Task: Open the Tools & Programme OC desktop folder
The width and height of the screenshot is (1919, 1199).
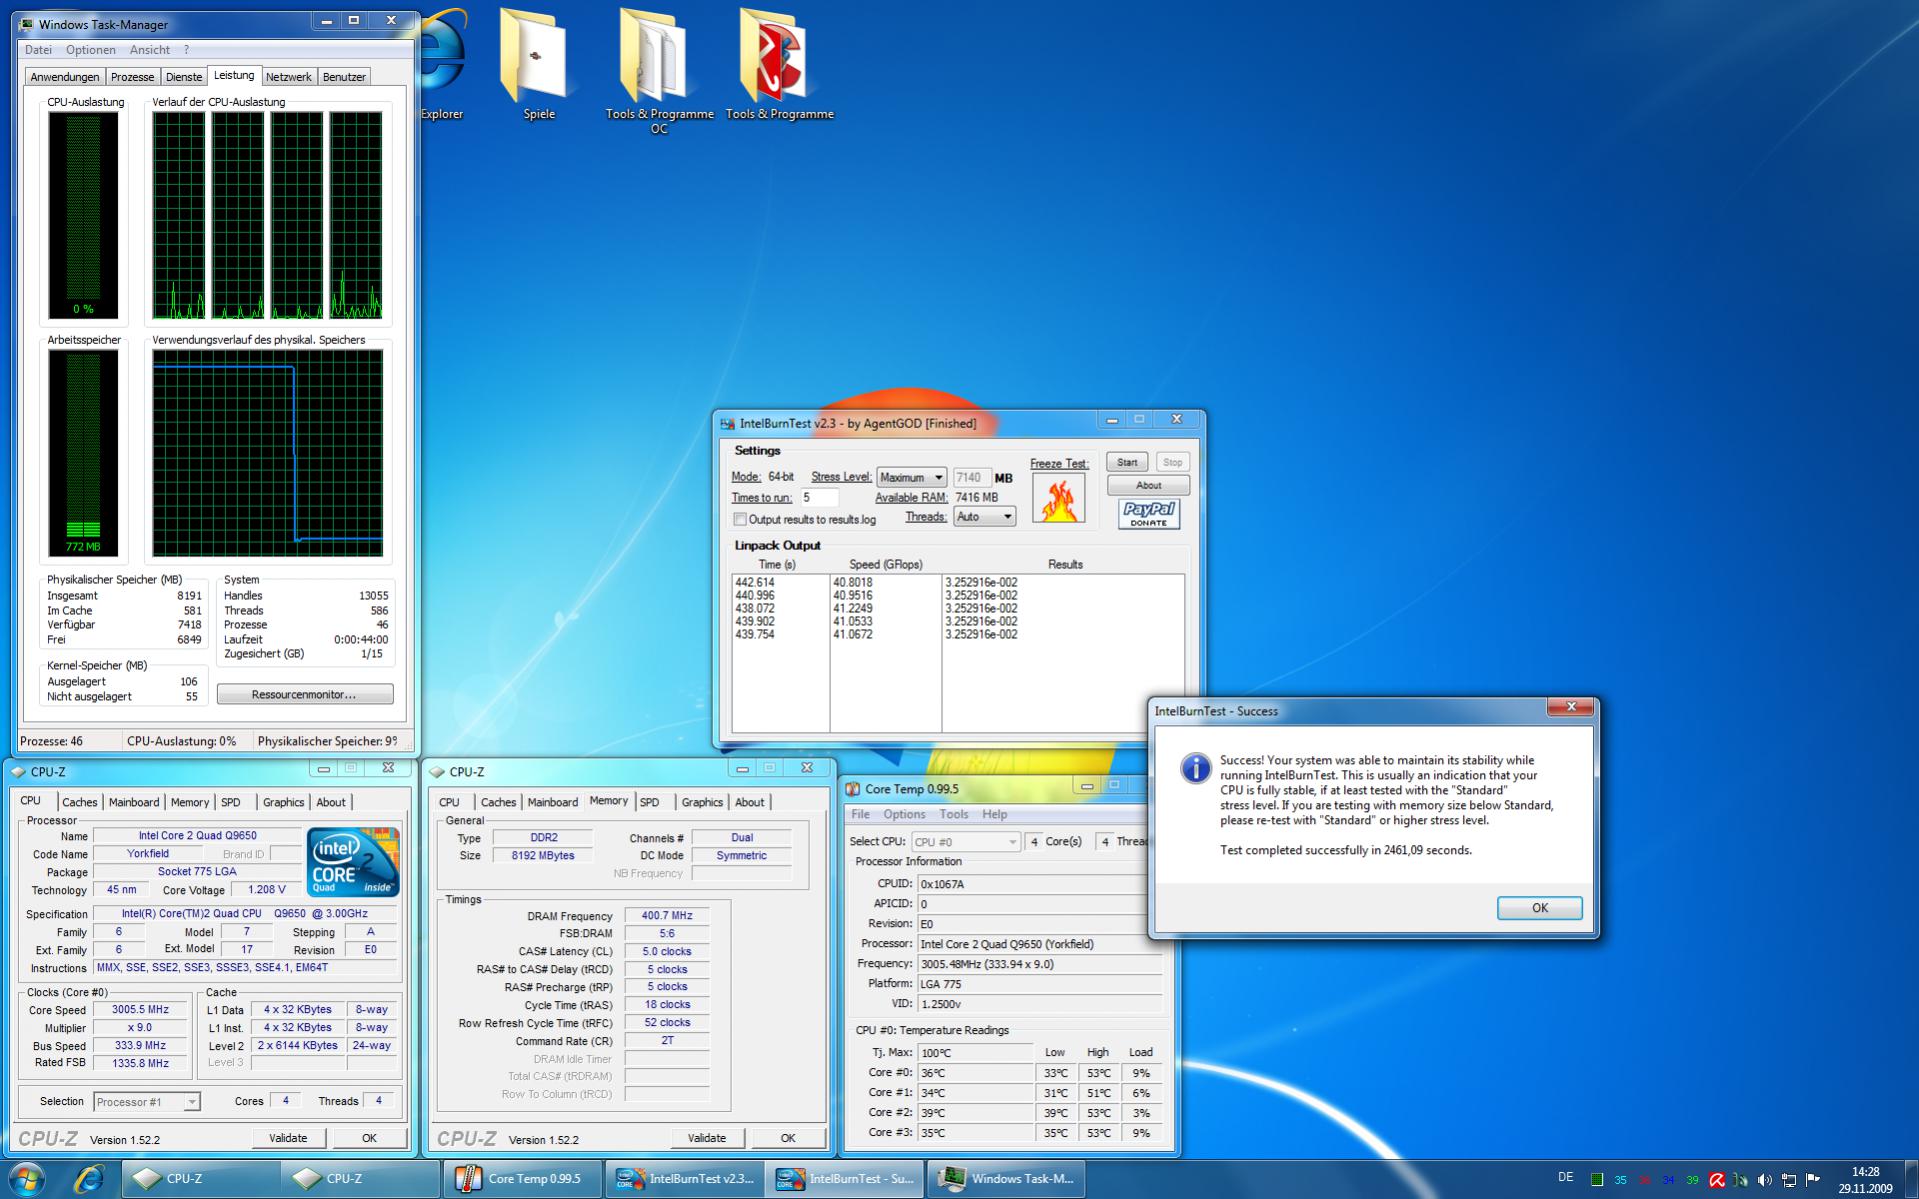Action: point(659,70)
